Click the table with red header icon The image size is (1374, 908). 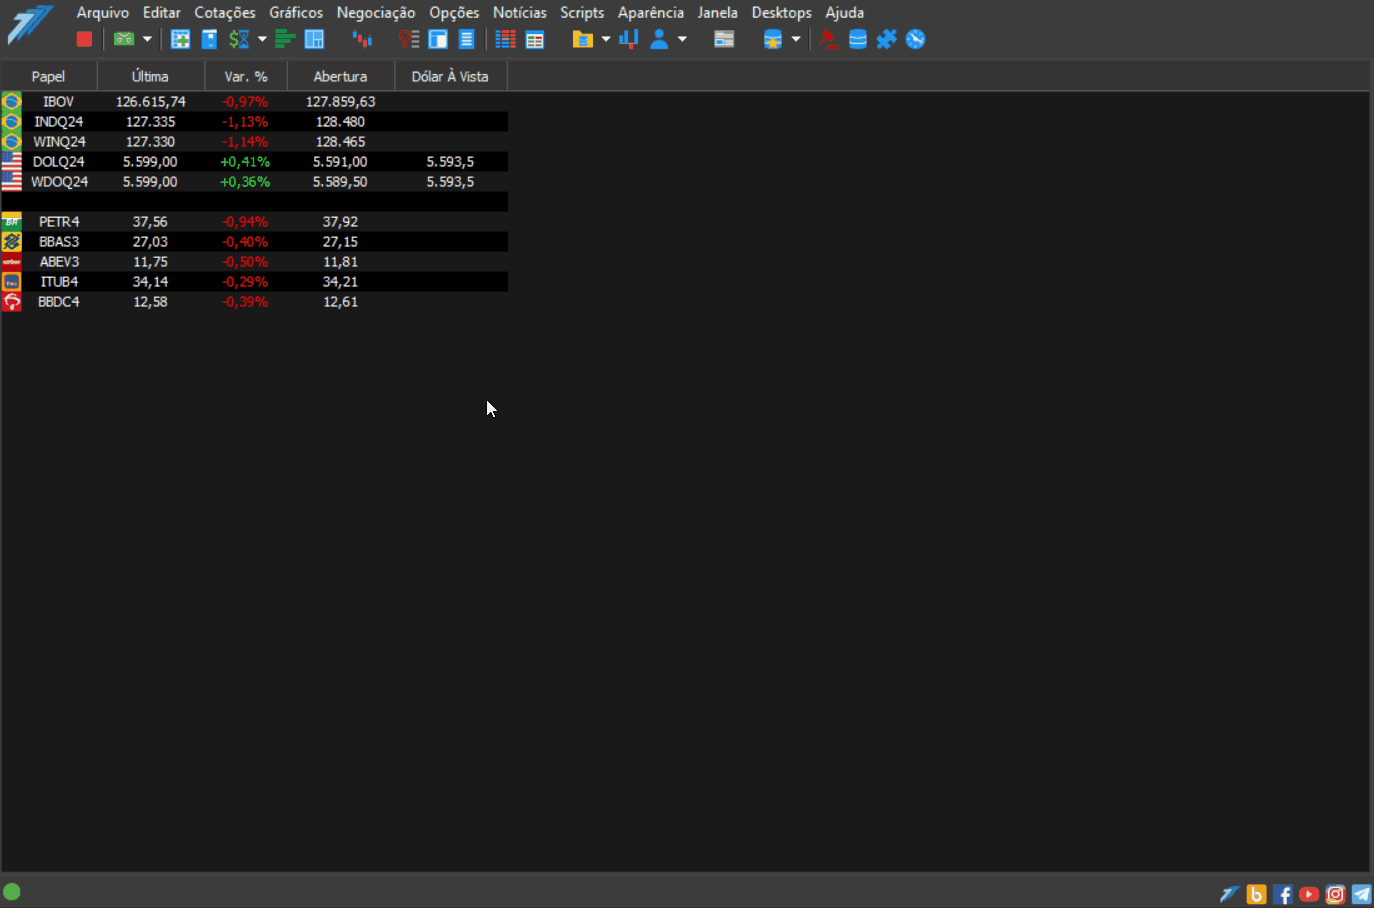(535, 39)
